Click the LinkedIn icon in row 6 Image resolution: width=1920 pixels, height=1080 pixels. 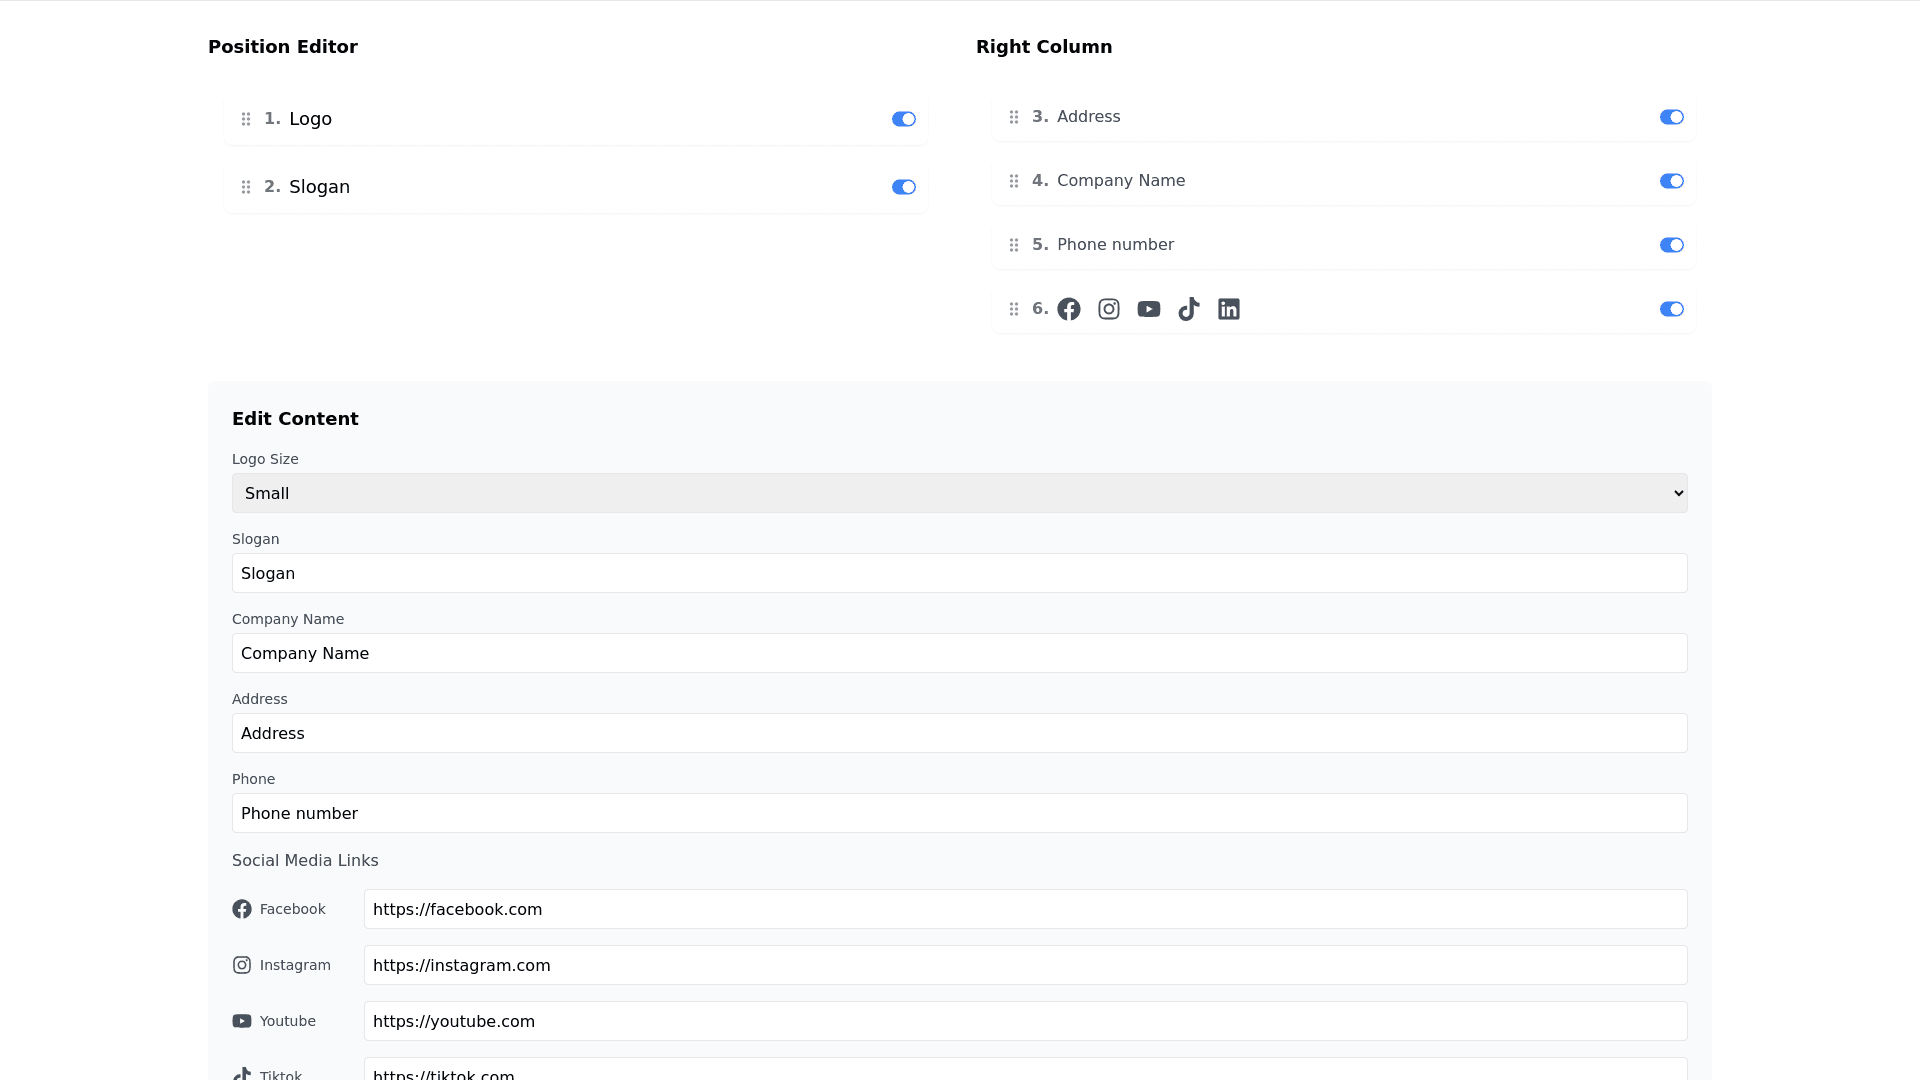(1229, 309)
